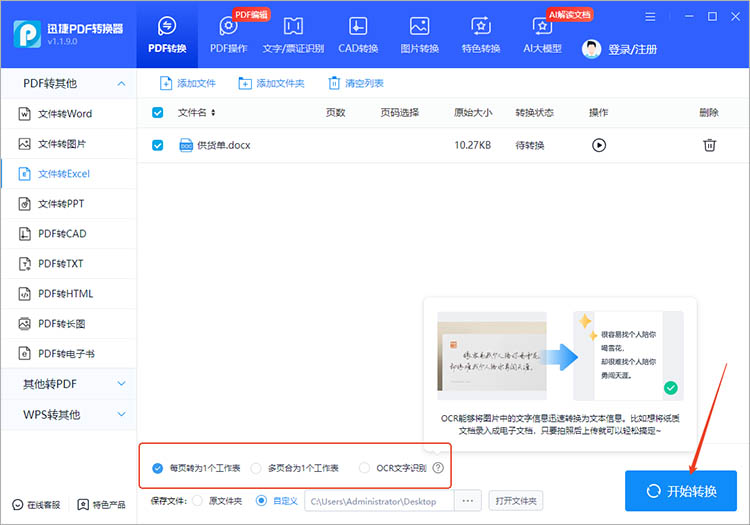This screenshot has width=750, height=525.
Task: Click the 迅捷PDF转换器 logo
Action: click(27, 34)
